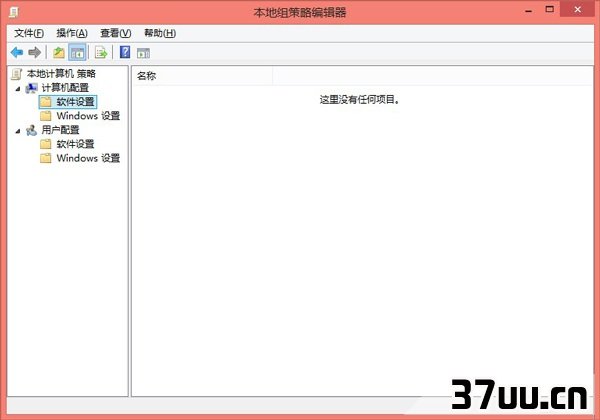Click folder icon of 软件设置 under 用户配置
Viewport: 600px width, 420px height.
(x=46, y=144)
